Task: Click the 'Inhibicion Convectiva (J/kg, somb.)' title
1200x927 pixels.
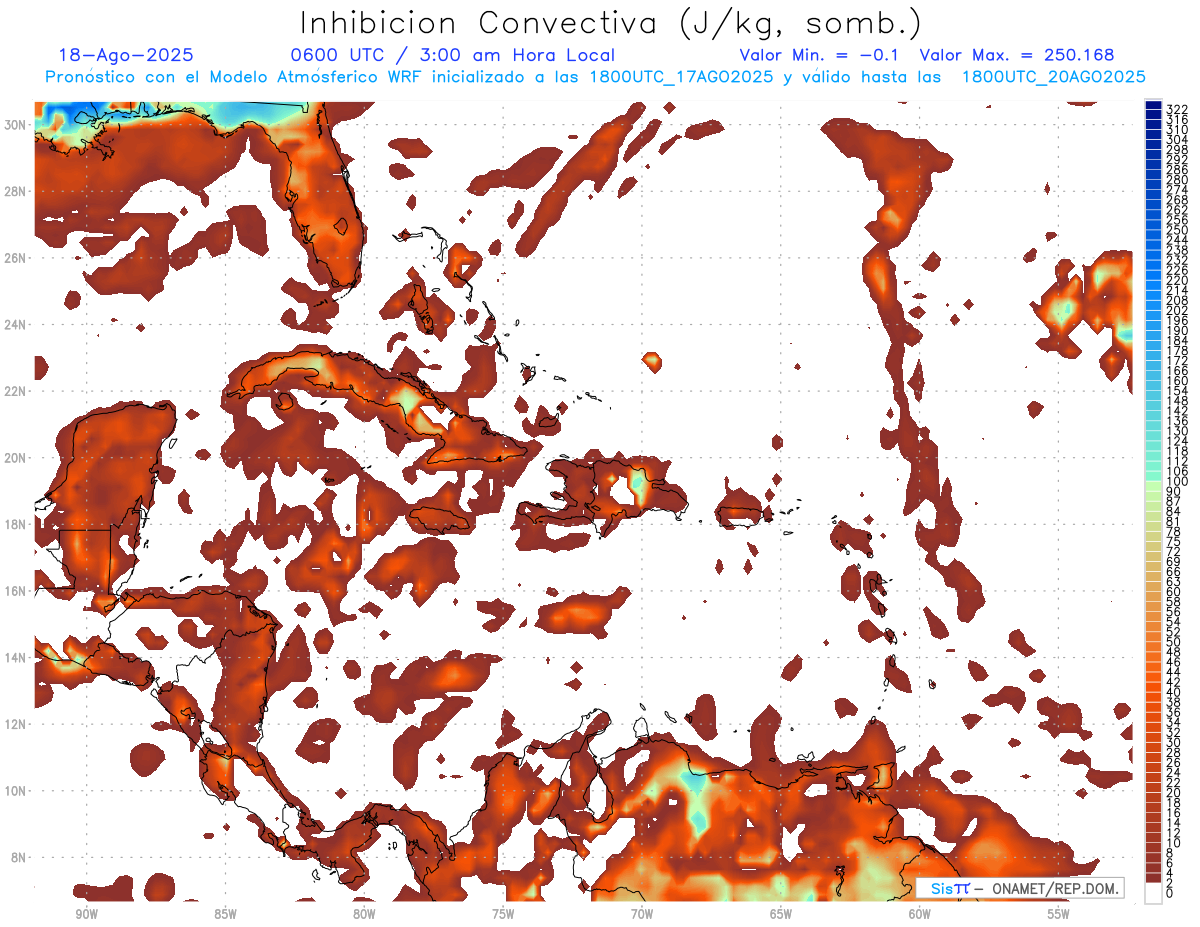Action: 611,23
